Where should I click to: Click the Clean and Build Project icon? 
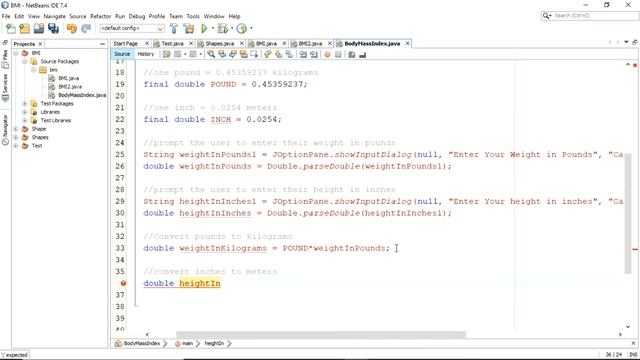(189, 29)
